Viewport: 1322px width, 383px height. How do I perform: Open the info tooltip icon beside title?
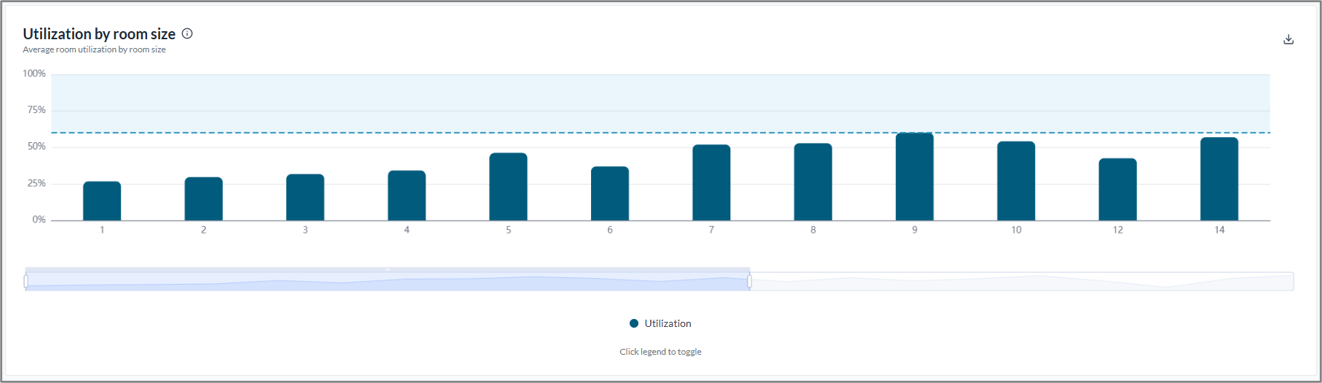[x=187, y=33]
